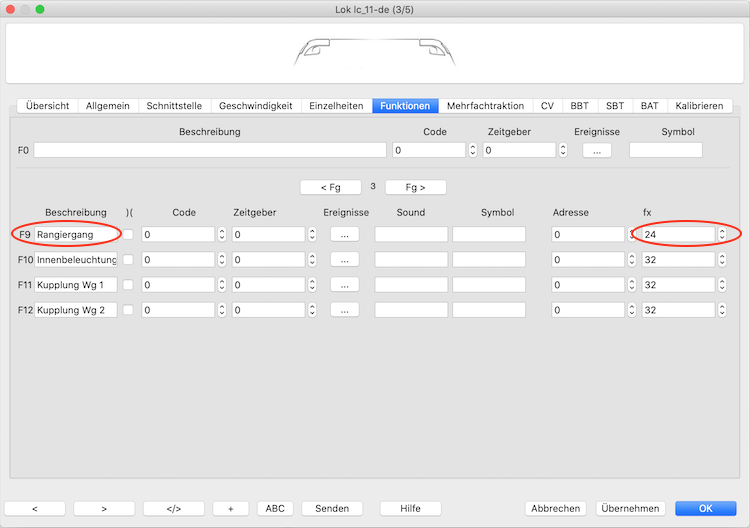
Task: Click the F12 Kupplung Wg 2 description field
Action: pyautogui.click(x=76, y=310)
